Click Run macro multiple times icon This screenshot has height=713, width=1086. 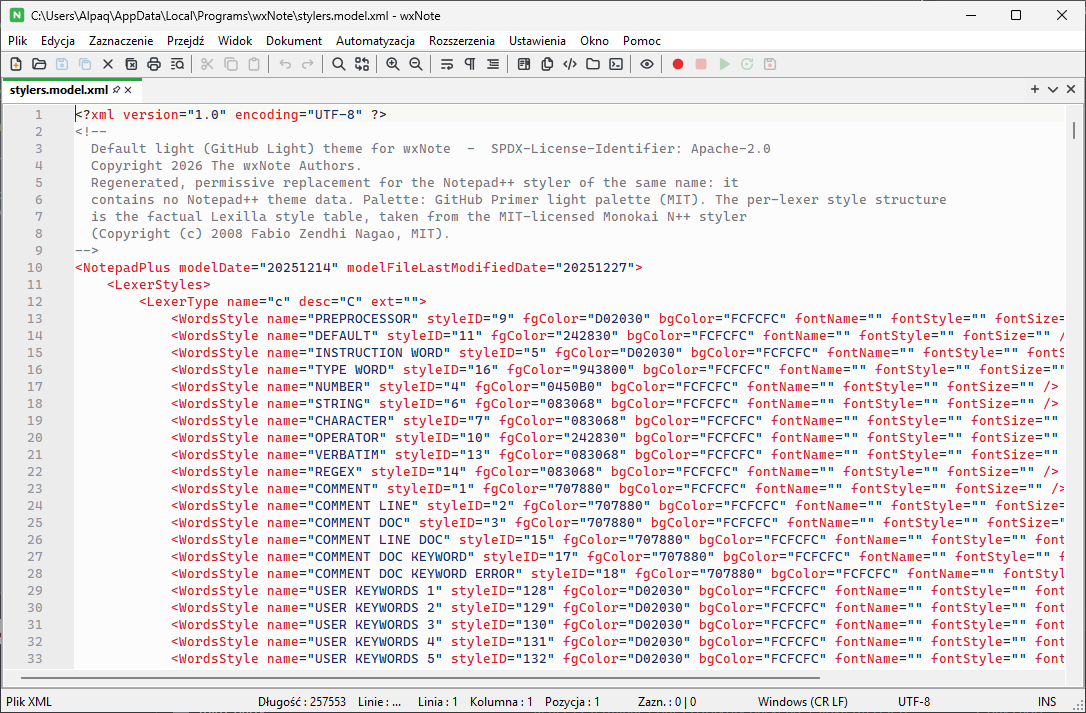tap(747, 64)
